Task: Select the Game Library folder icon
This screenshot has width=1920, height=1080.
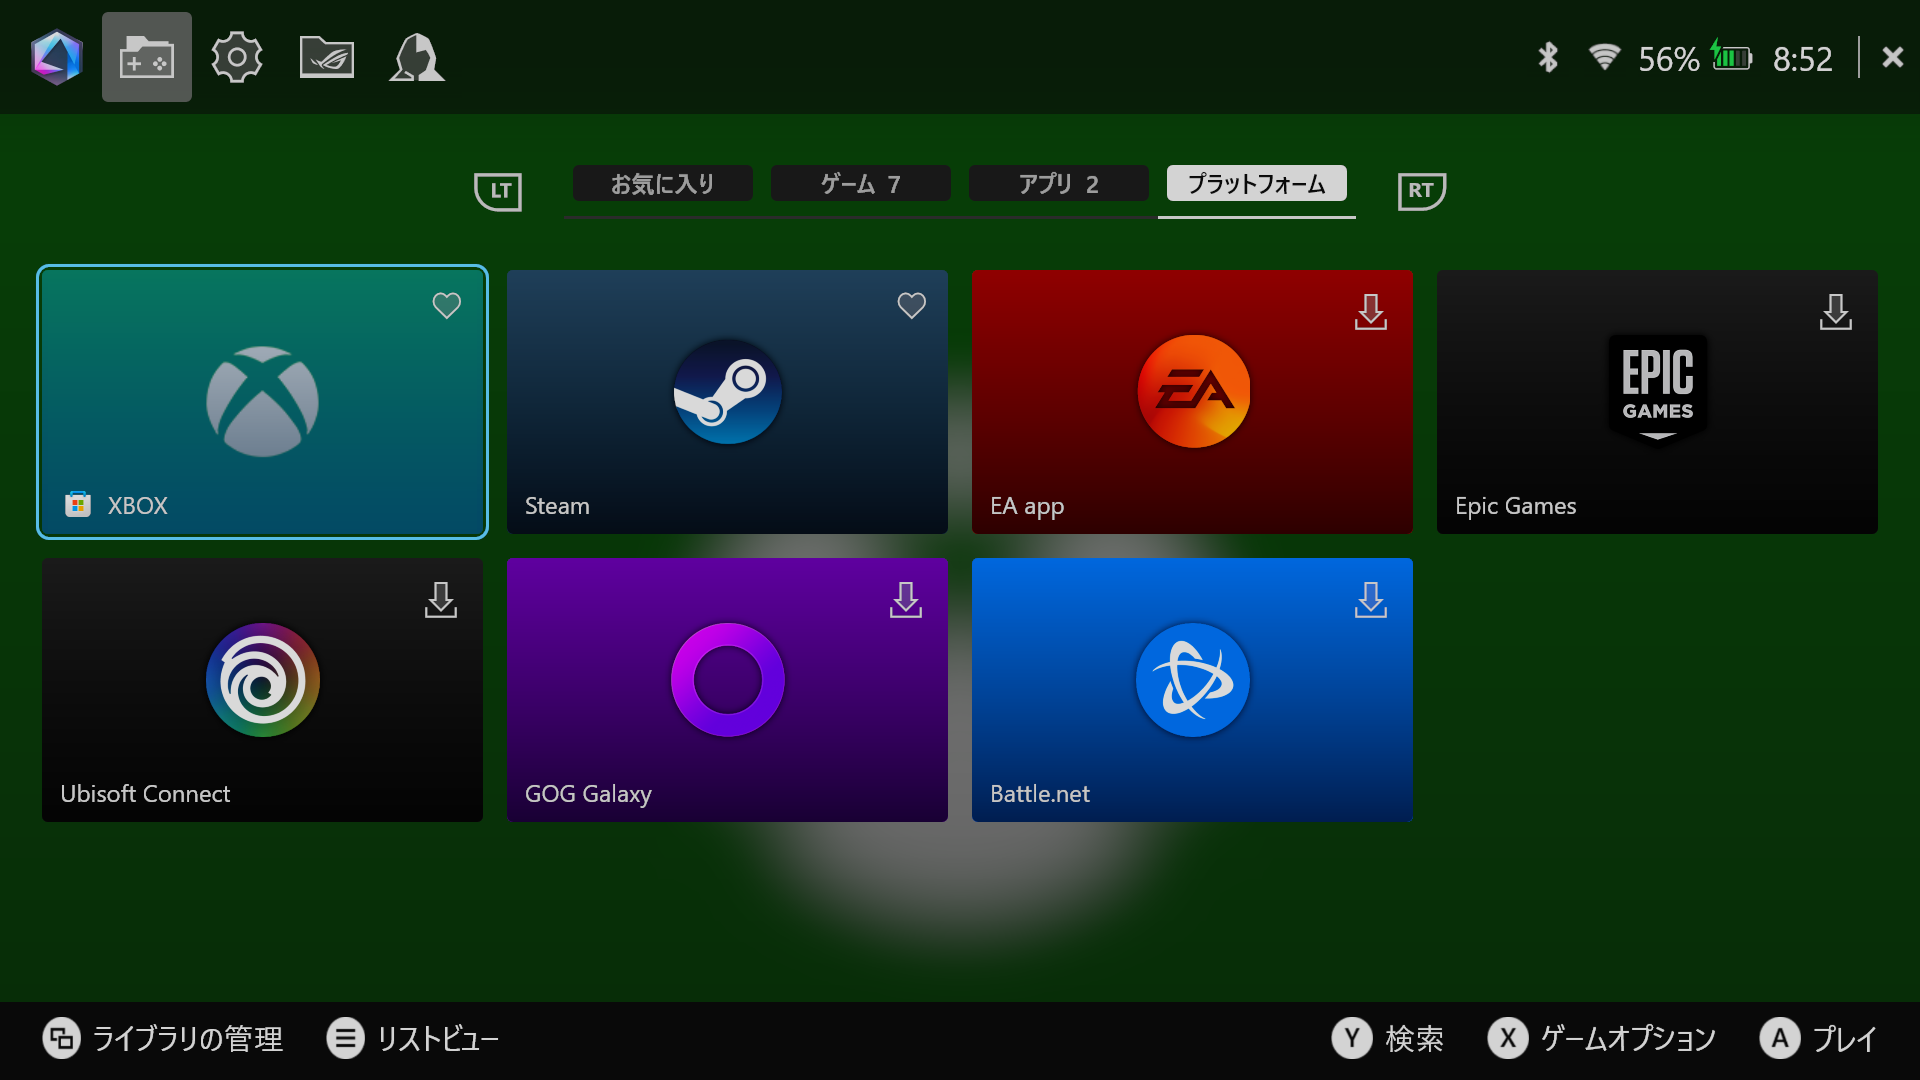Action: [147, 57]
